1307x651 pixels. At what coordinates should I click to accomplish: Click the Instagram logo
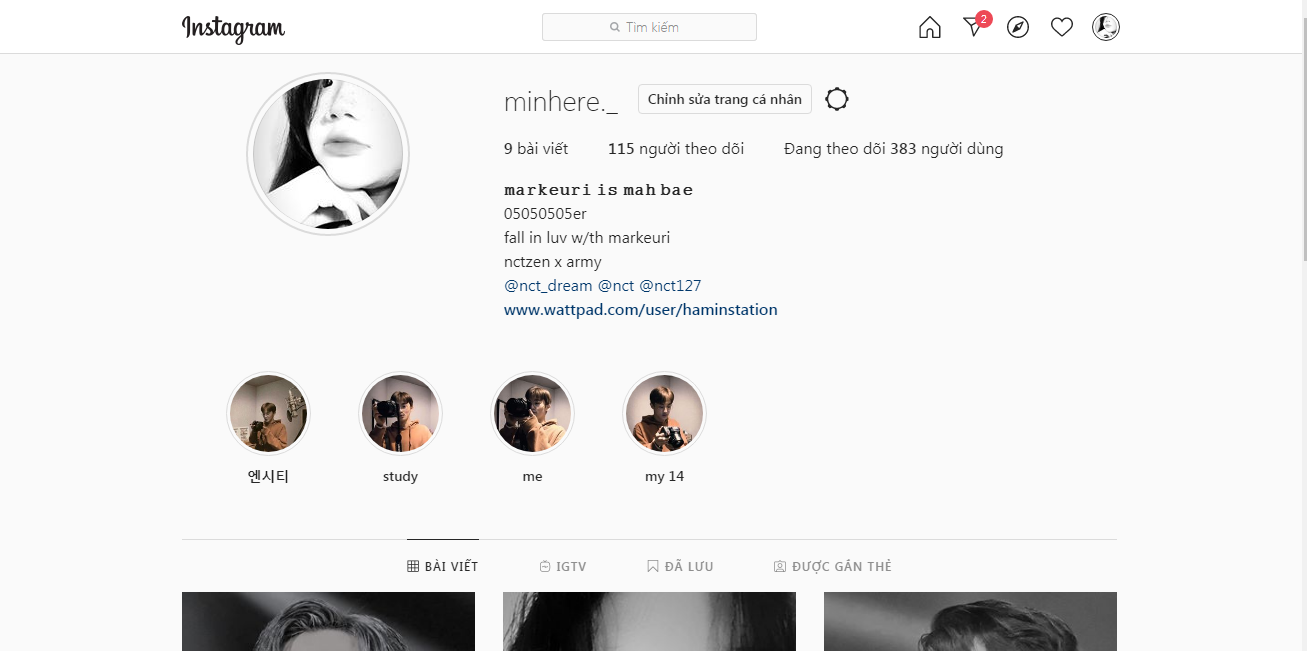click(233, 28)
